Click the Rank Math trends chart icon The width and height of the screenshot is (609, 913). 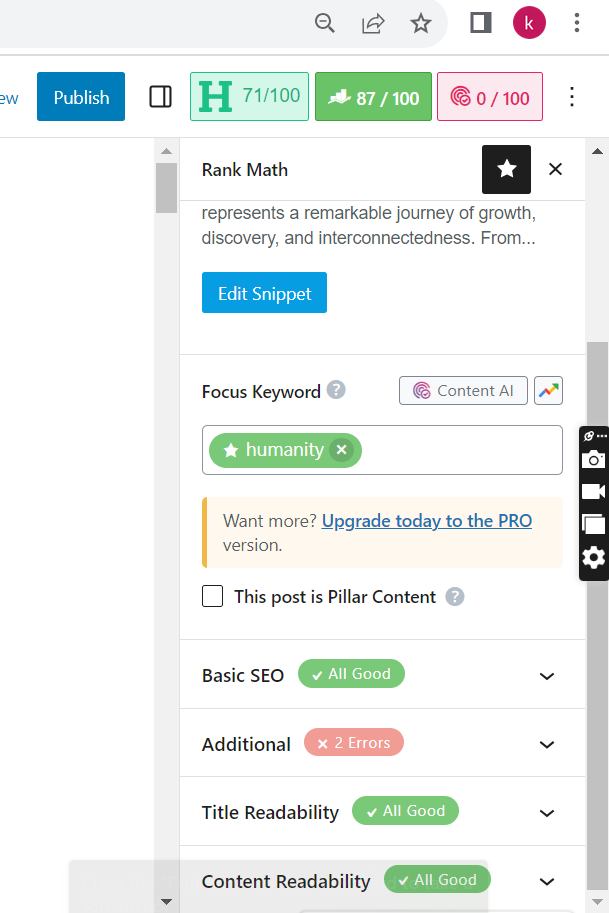(548, 391)
